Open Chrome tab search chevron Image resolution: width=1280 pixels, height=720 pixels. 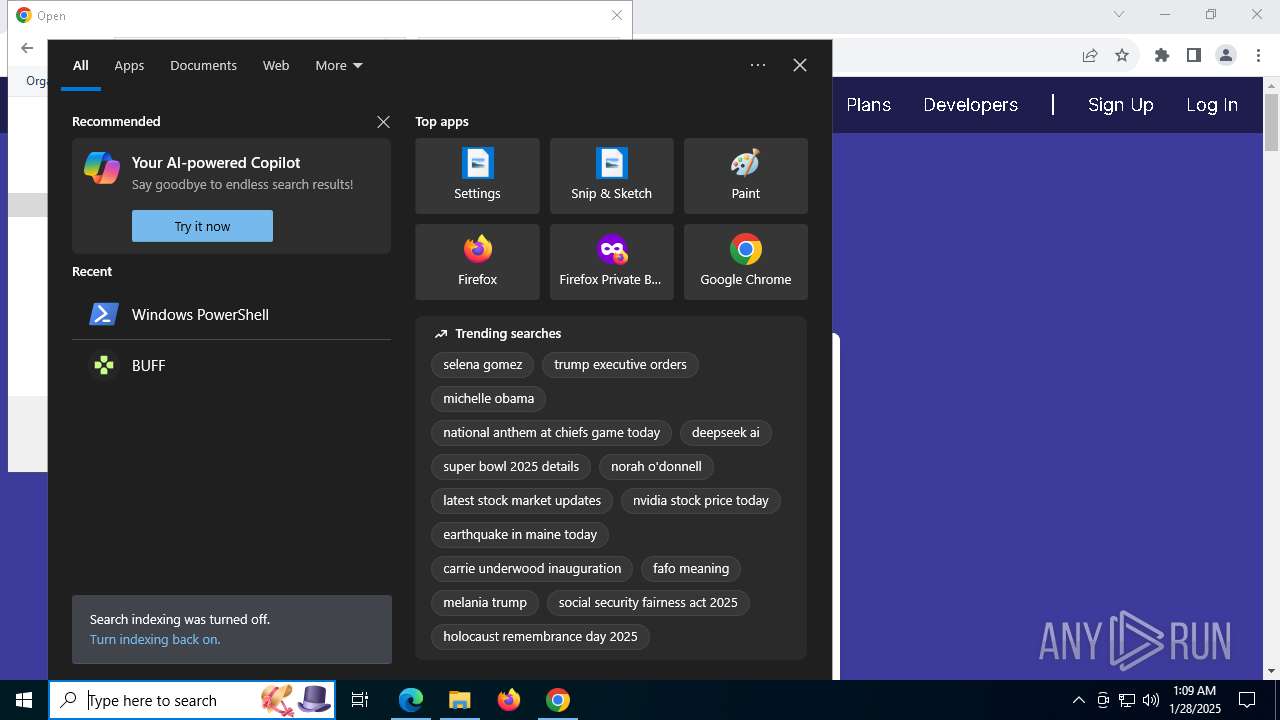tap(1119, 14)
